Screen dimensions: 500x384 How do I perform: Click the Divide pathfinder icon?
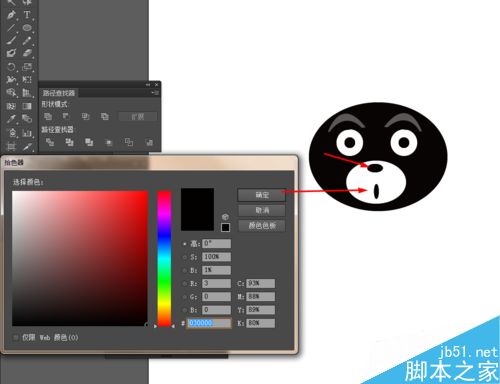[x=50, y=142]
